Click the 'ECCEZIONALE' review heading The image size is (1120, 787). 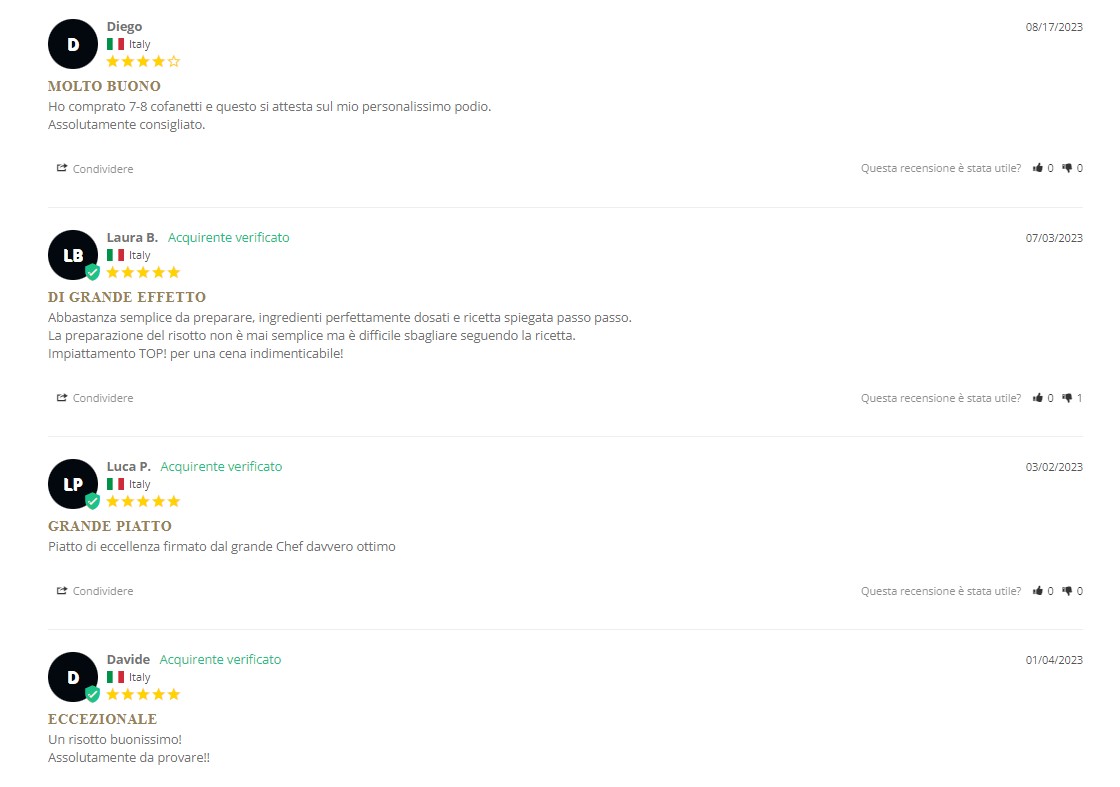point(103,719)
